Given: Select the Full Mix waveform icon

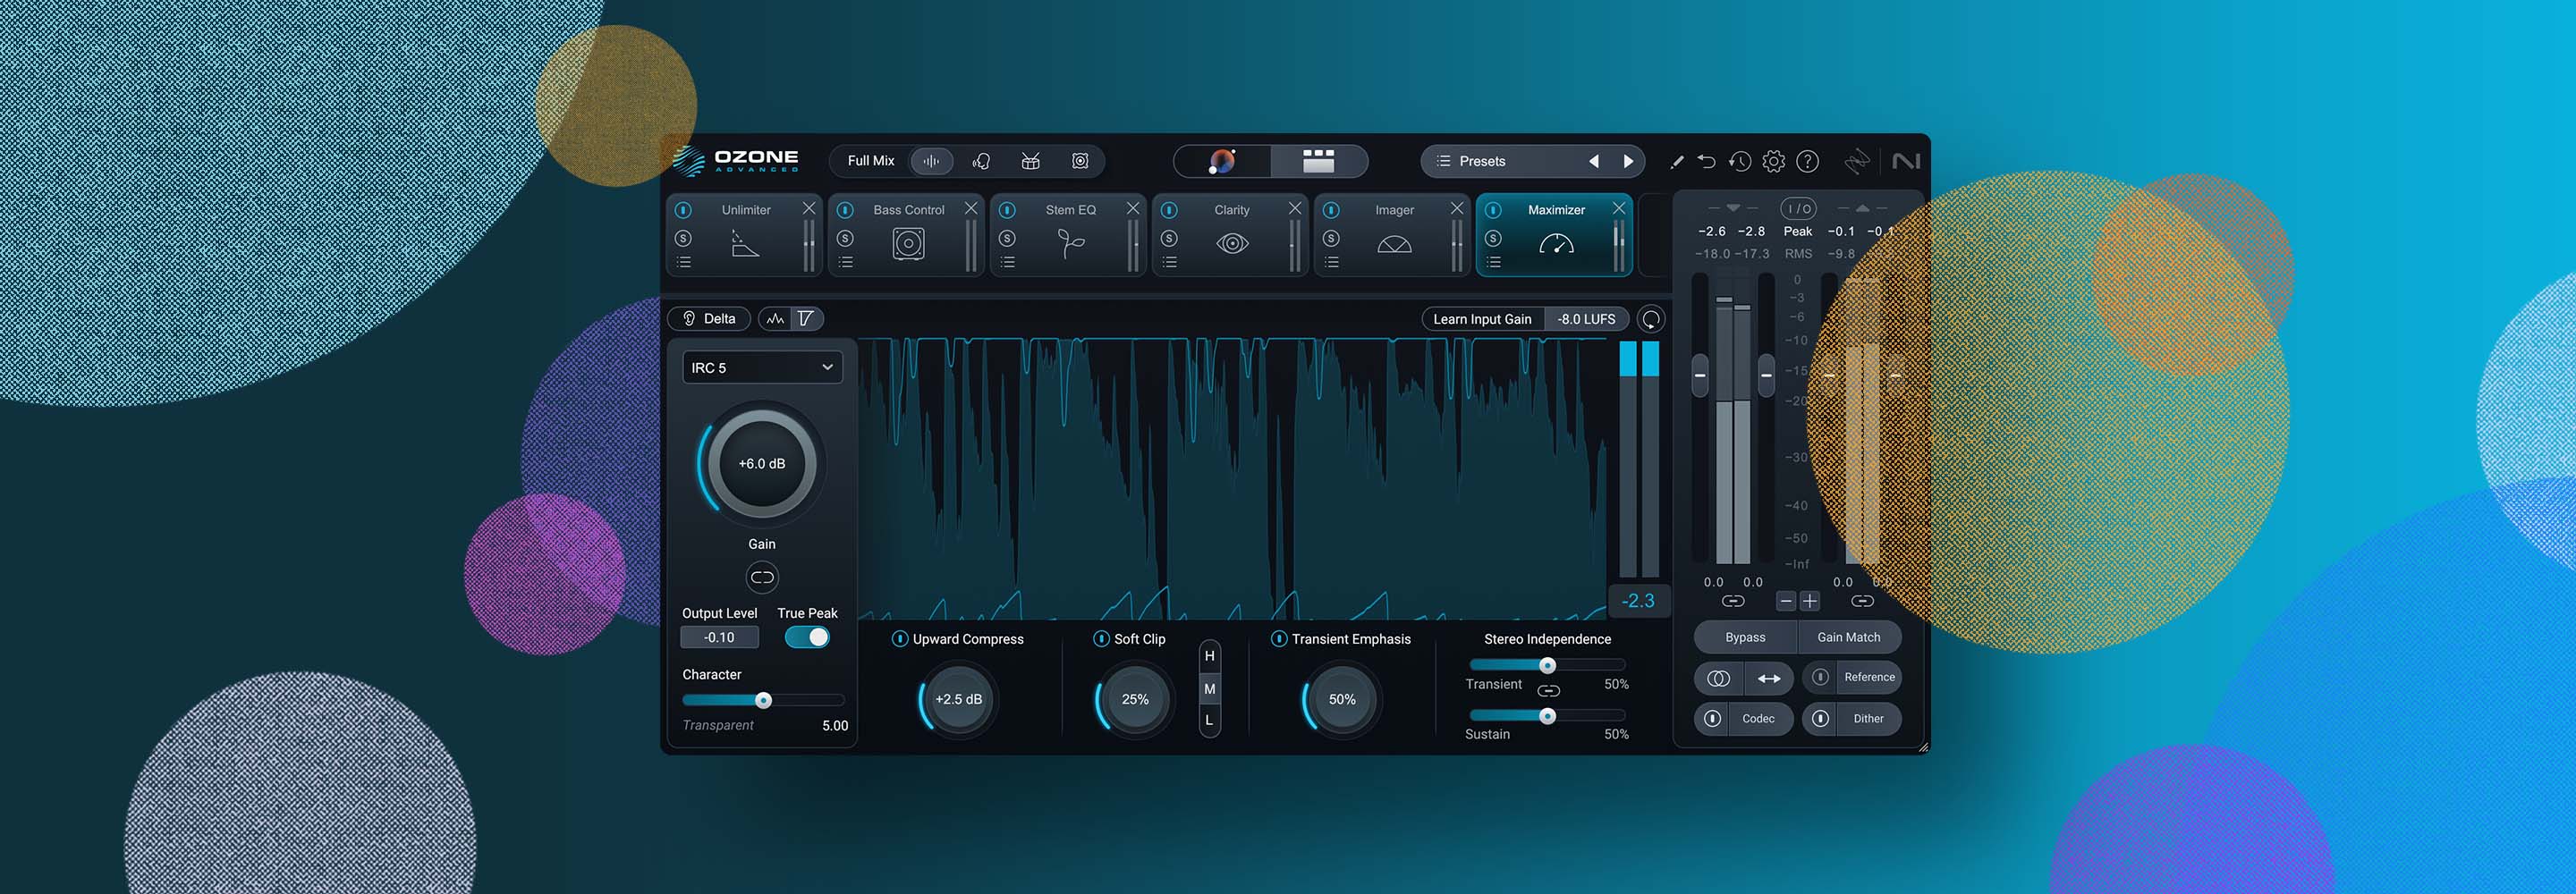Looking at the screenshot, I should click(931, 161).
